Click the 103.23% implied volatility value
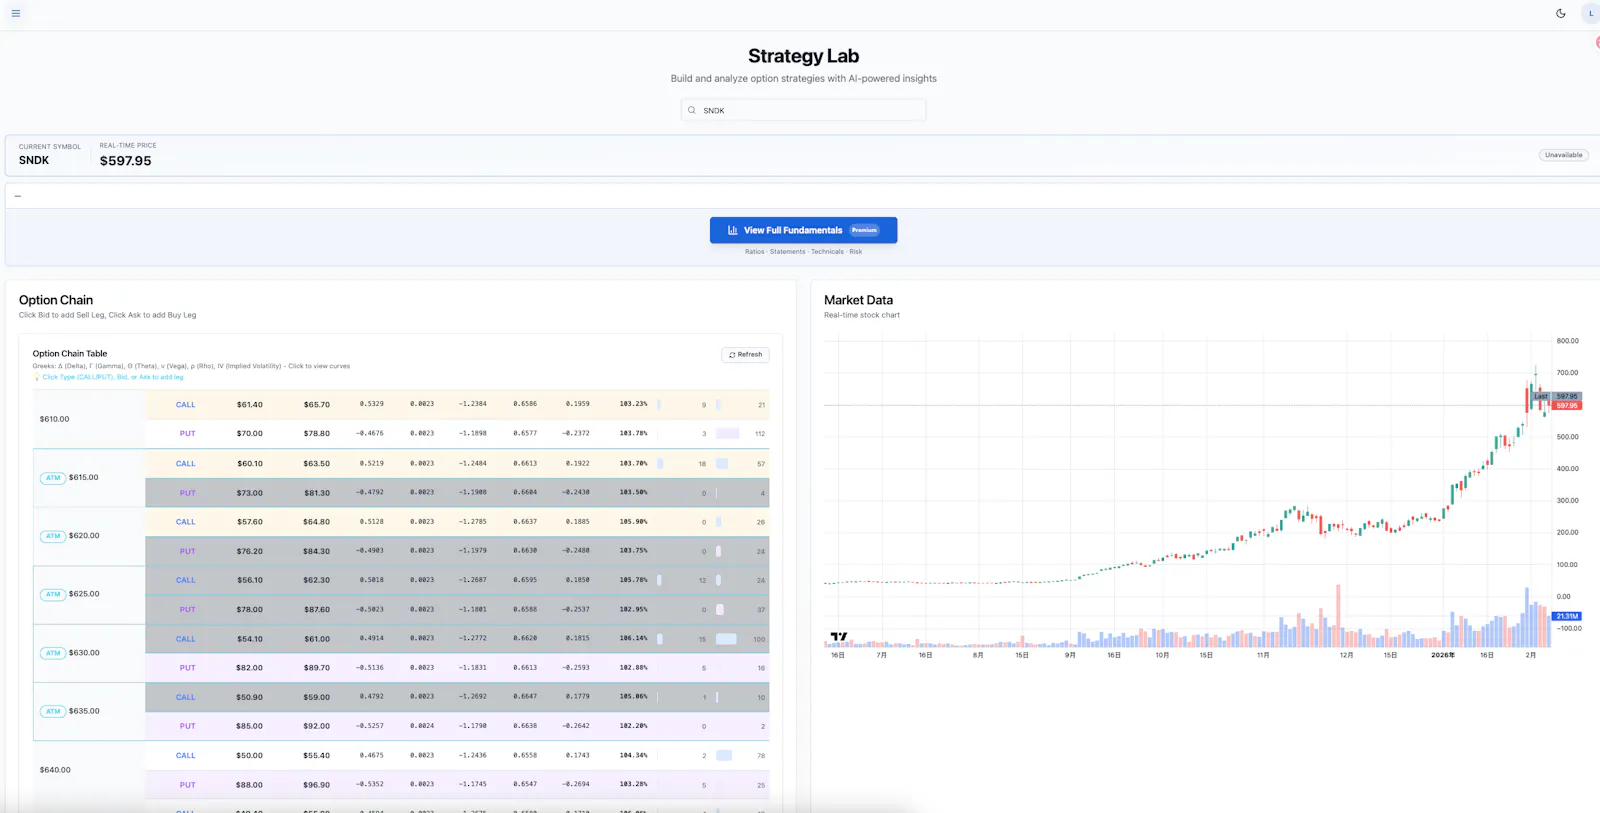The height and width of the screenshot is (813, 1600). 633,404
